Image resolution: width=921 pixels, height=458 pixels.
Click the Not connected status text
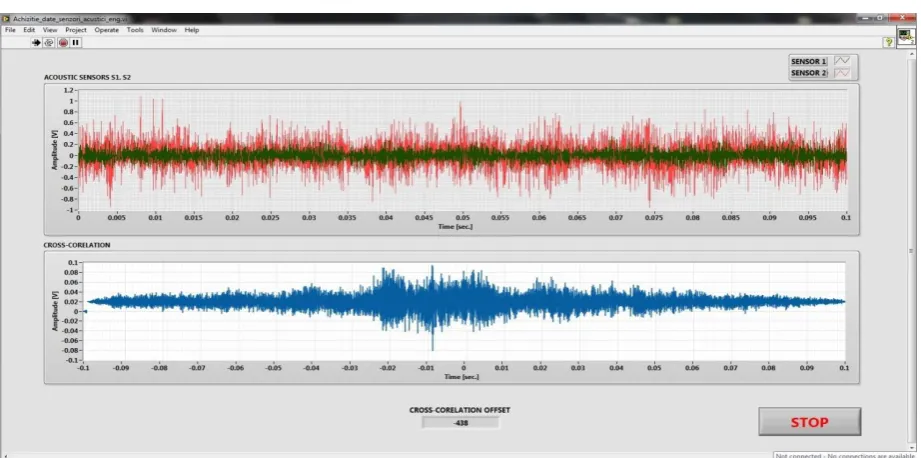pyautogui.click(x=845, y=455)
